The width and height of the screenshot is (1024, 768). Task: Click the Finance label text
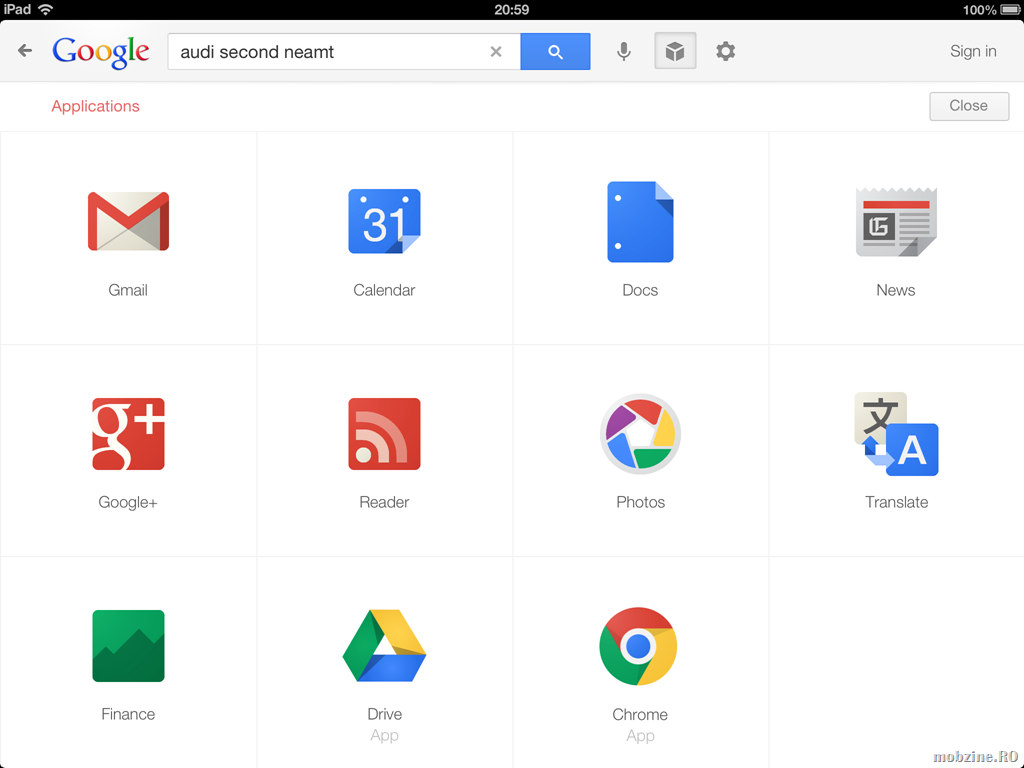[x=128, y=714]
